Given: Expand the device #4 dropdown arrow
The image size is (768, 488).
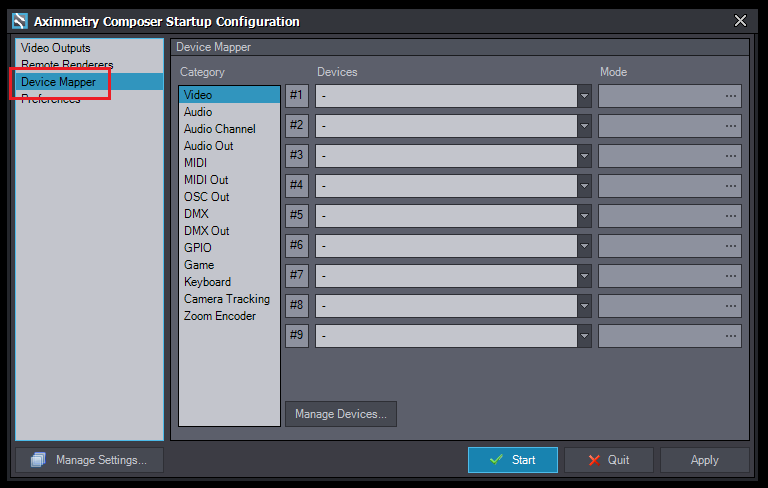Looking at the screenshot, I should click(x=584, y=186).
